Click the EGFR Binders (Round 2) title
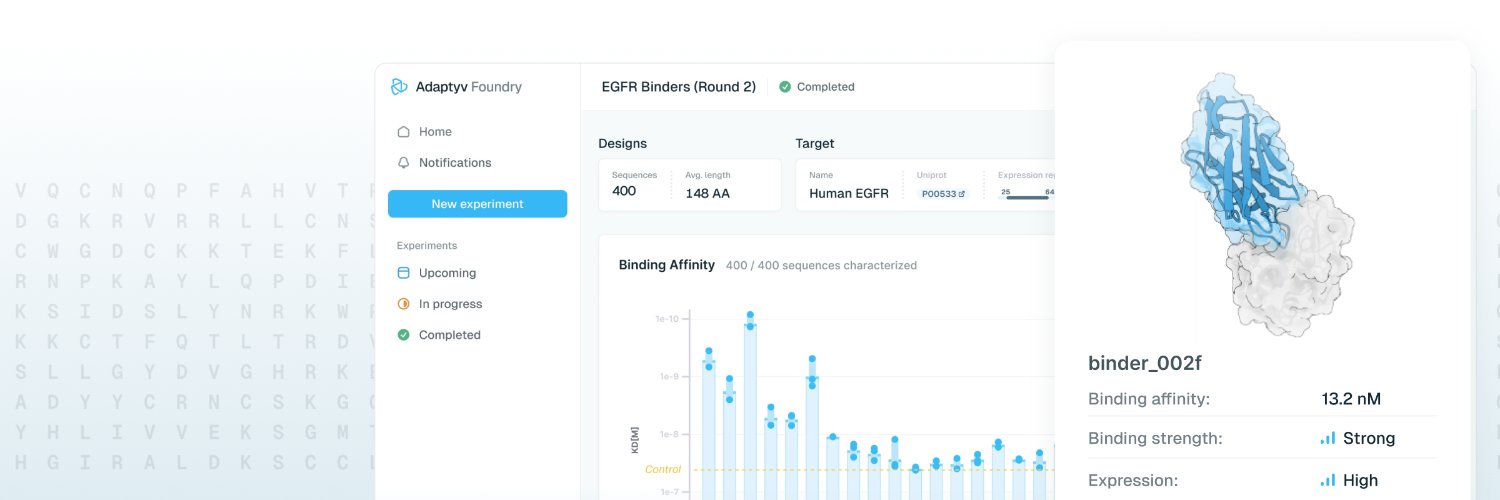 (x=678, y=87)
